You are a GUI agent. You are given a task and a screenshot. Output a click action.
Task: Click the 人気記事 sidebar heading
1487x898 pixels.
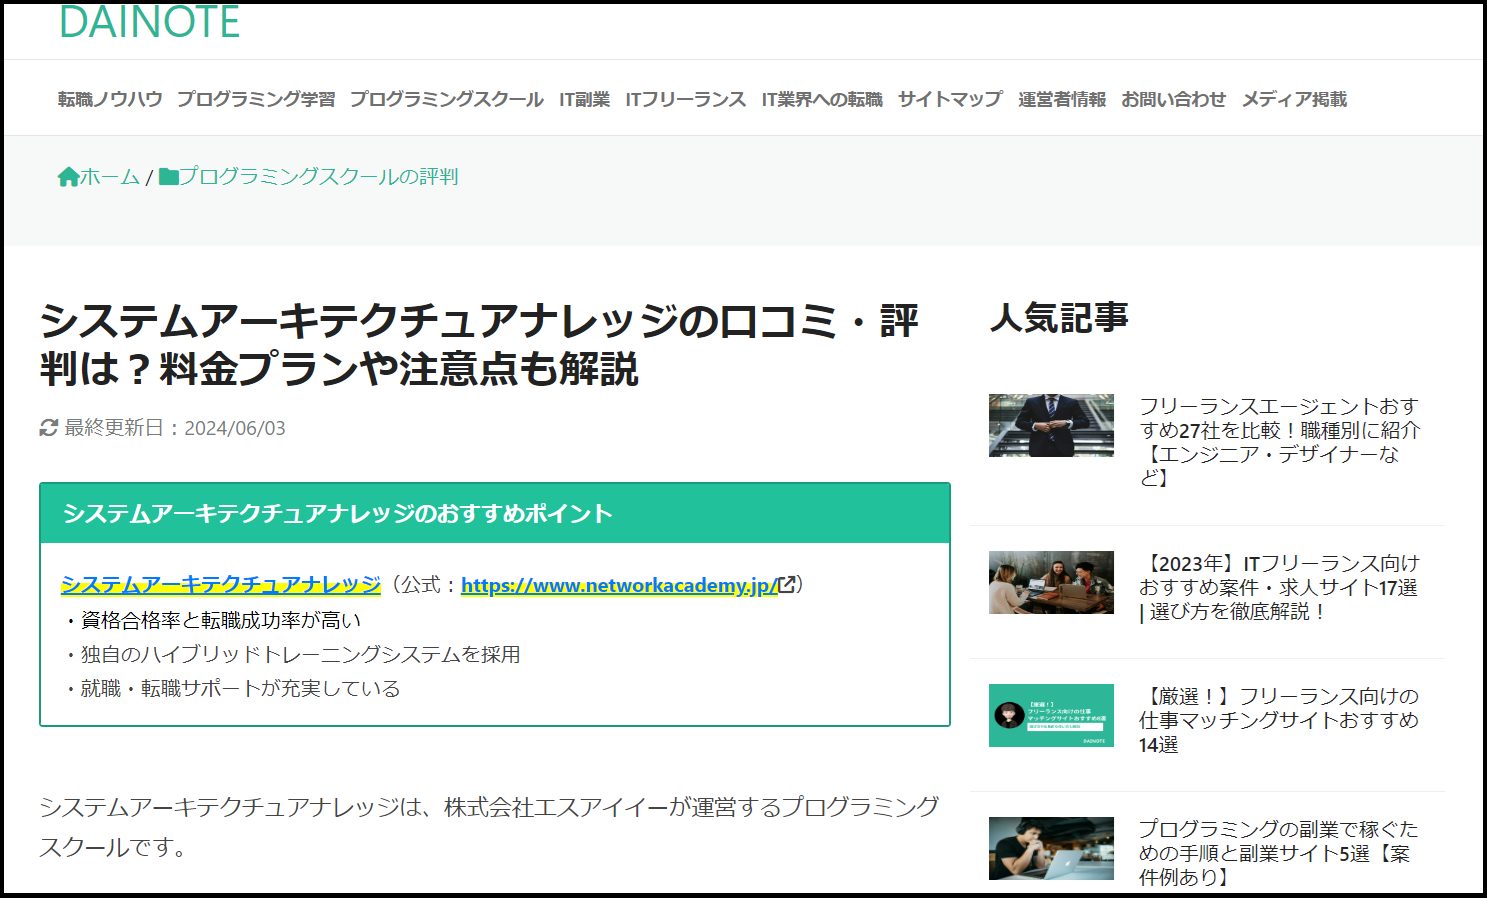pyautogui.click(x=1059, y=318)
